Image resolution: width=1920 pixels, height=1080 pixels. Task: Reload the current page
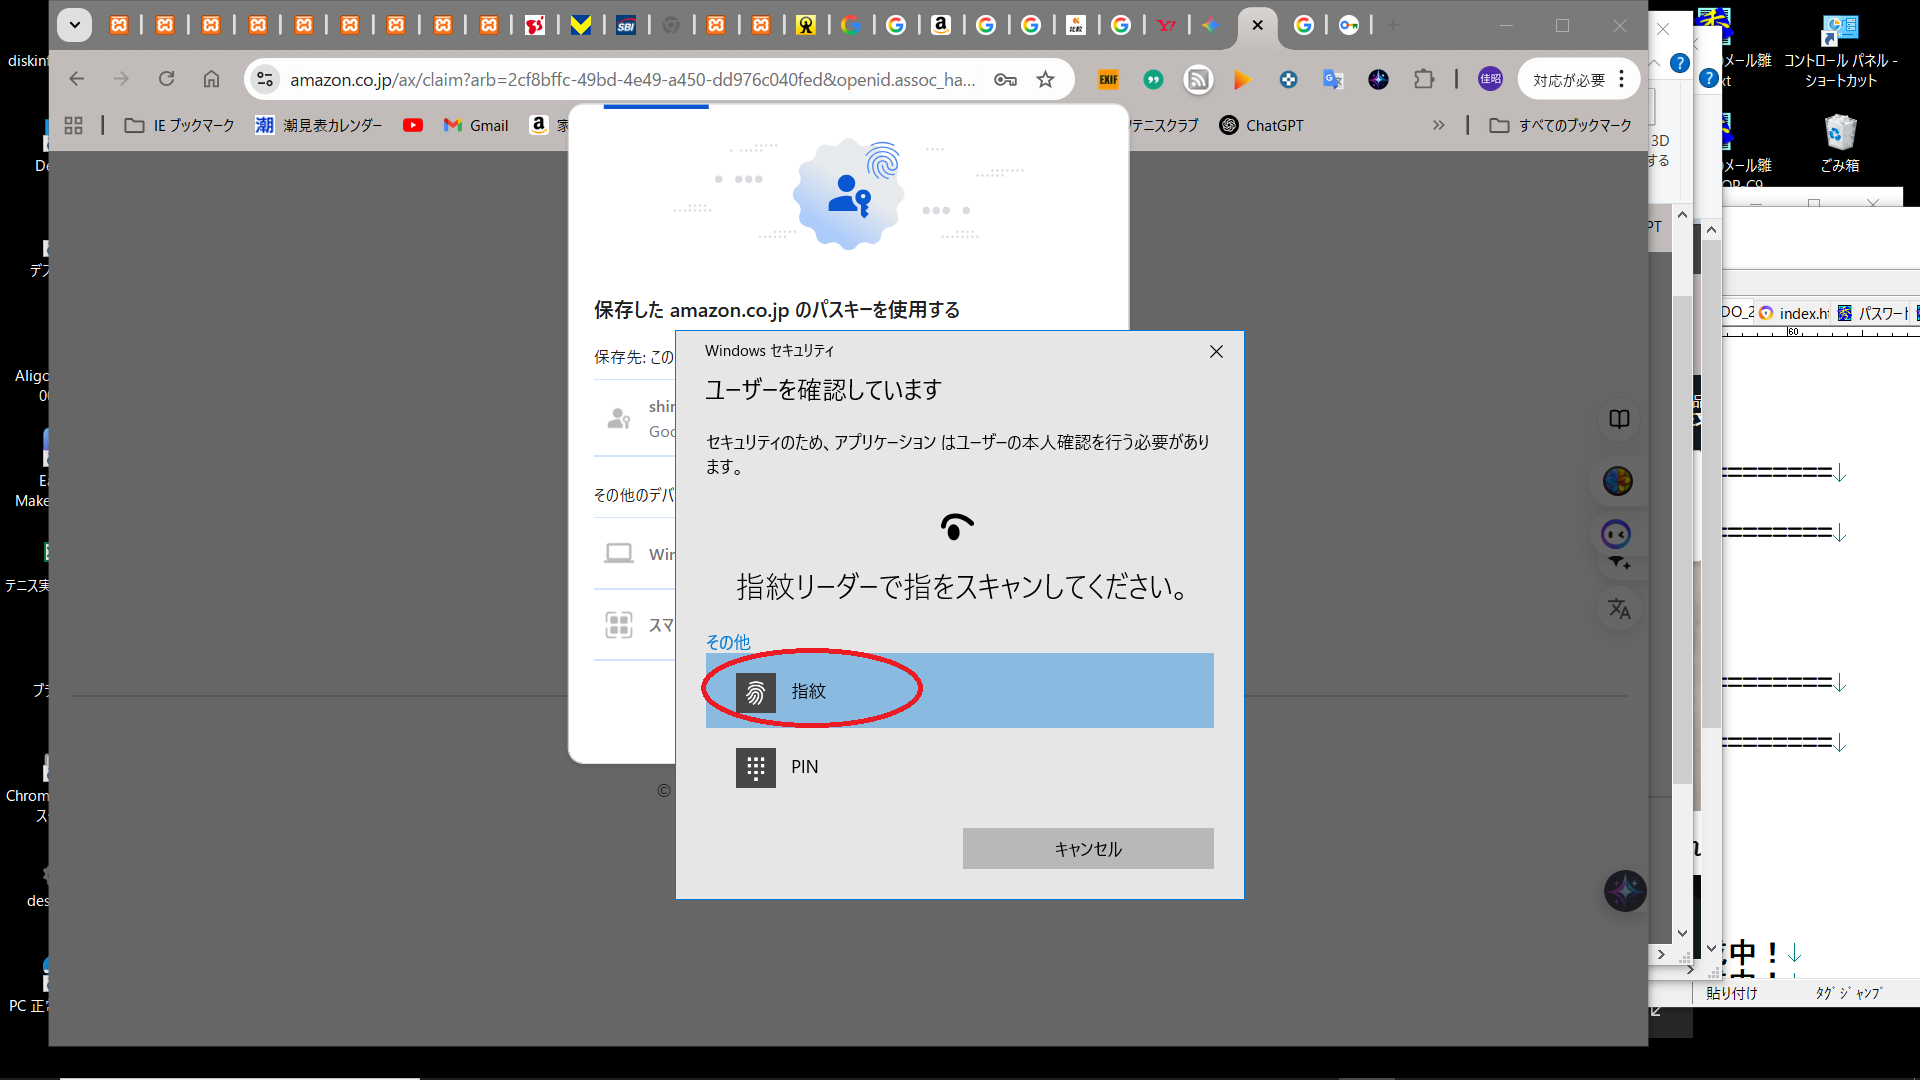166,79
